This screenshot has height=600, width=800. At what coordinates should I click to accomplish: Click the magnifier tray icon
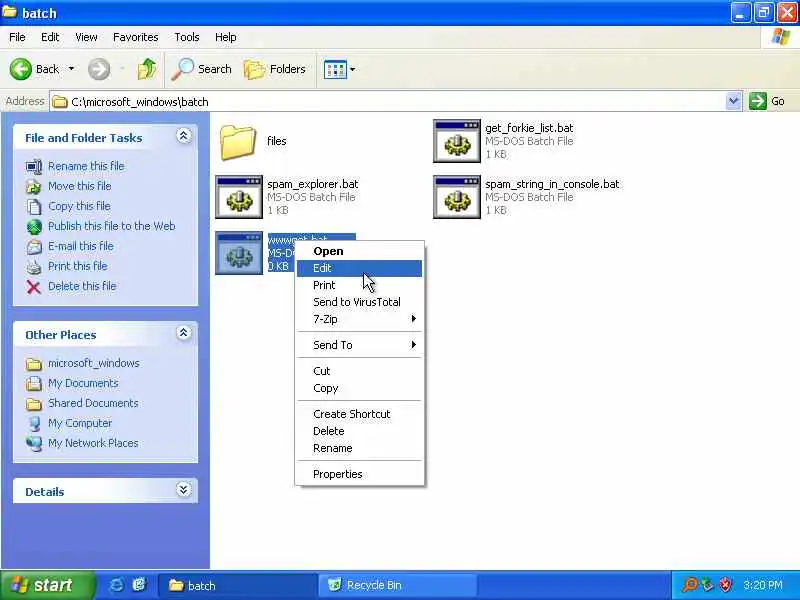coord(689,585)
